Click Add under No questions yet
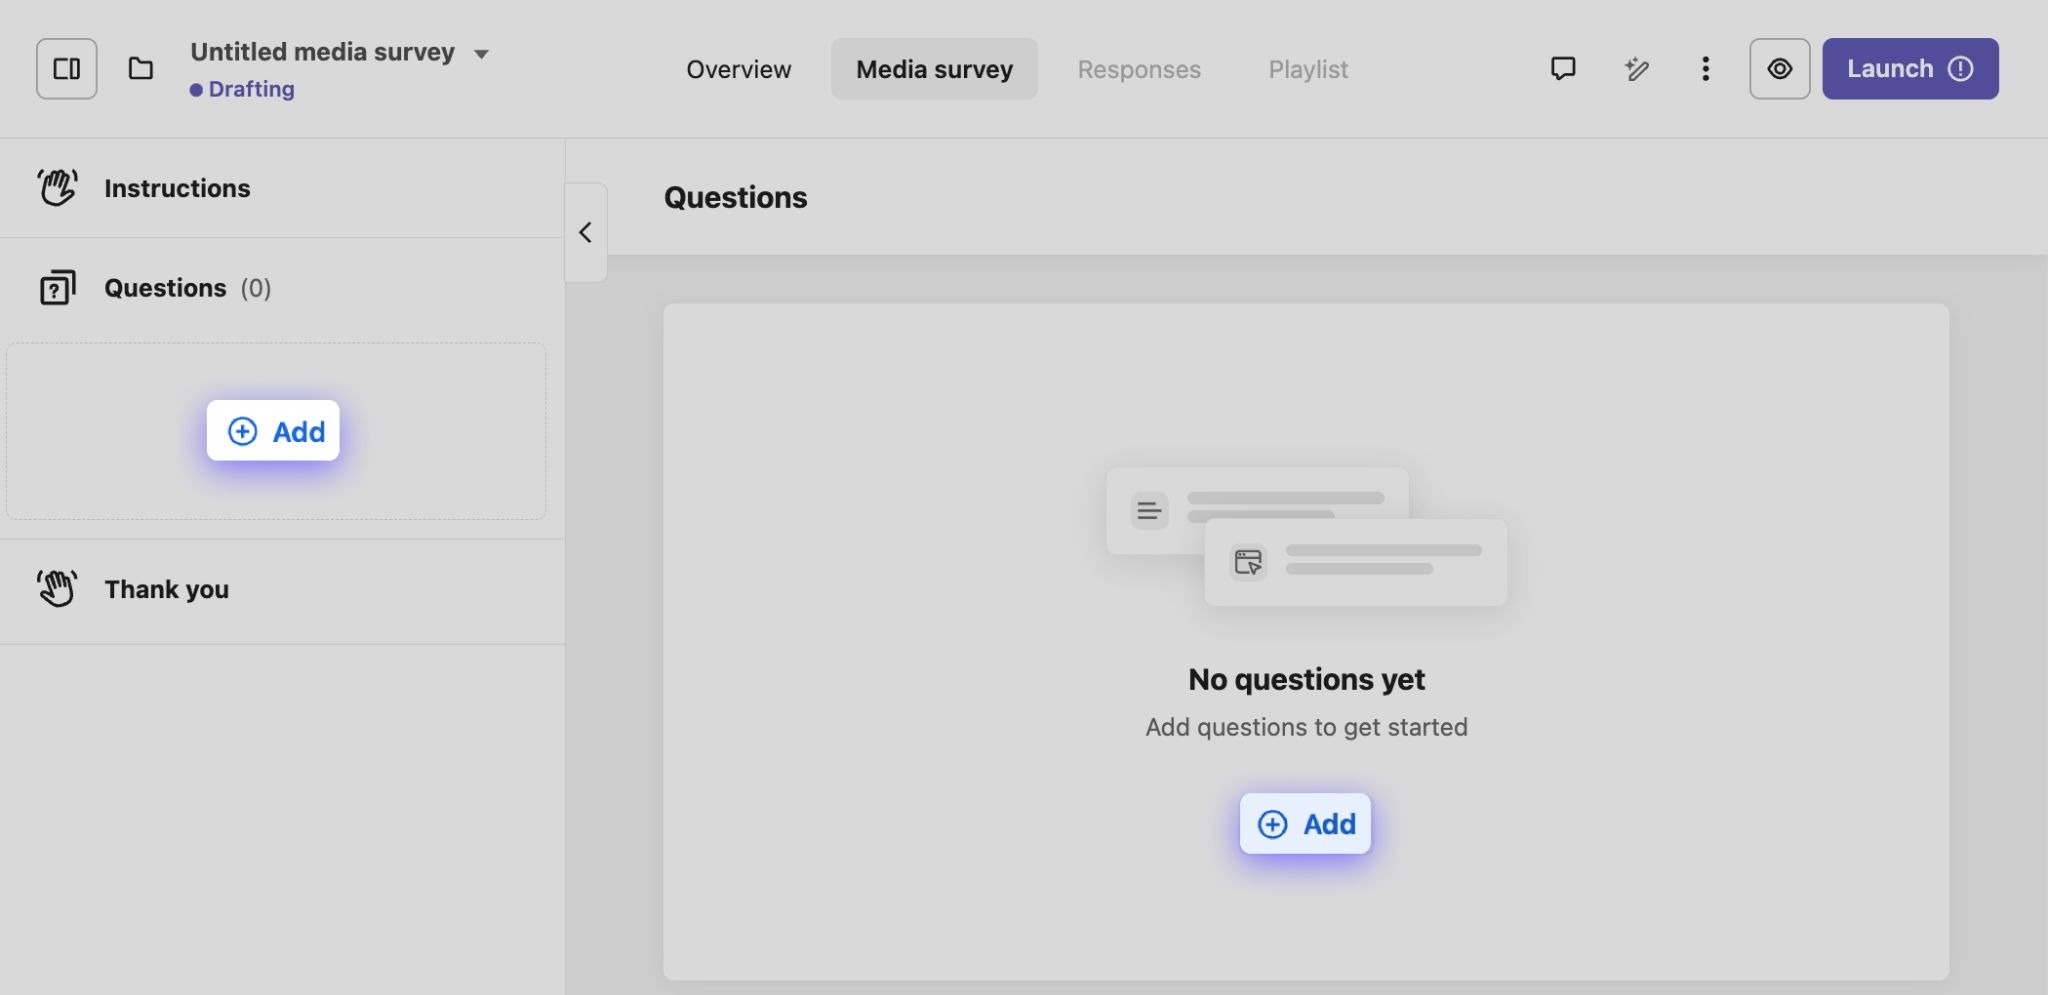The image size is (2048, 995). click(1305, 824)
